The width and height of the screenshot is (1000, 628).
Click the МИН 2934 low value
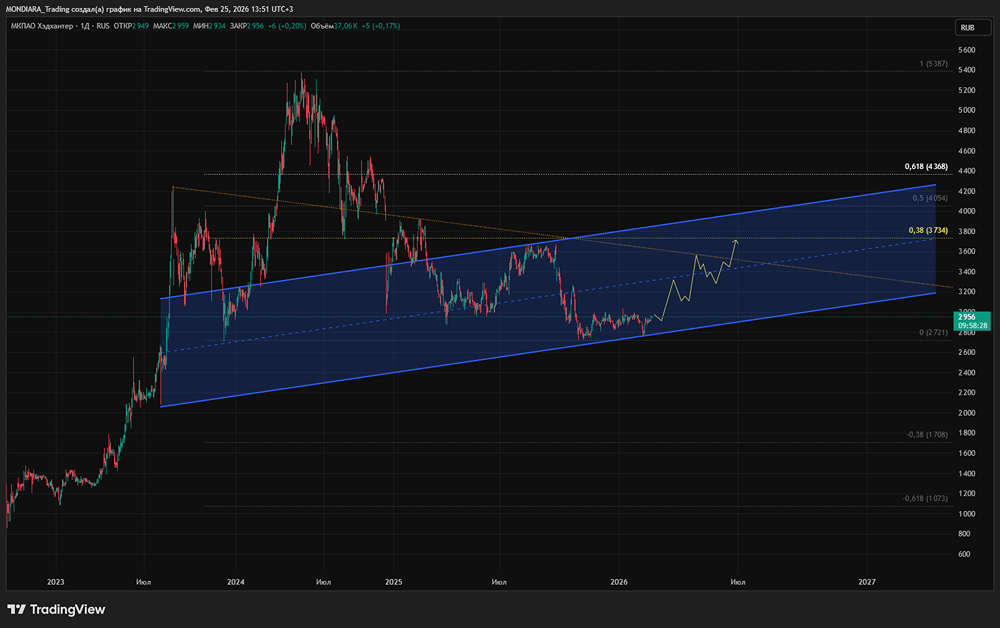(209, 26)
